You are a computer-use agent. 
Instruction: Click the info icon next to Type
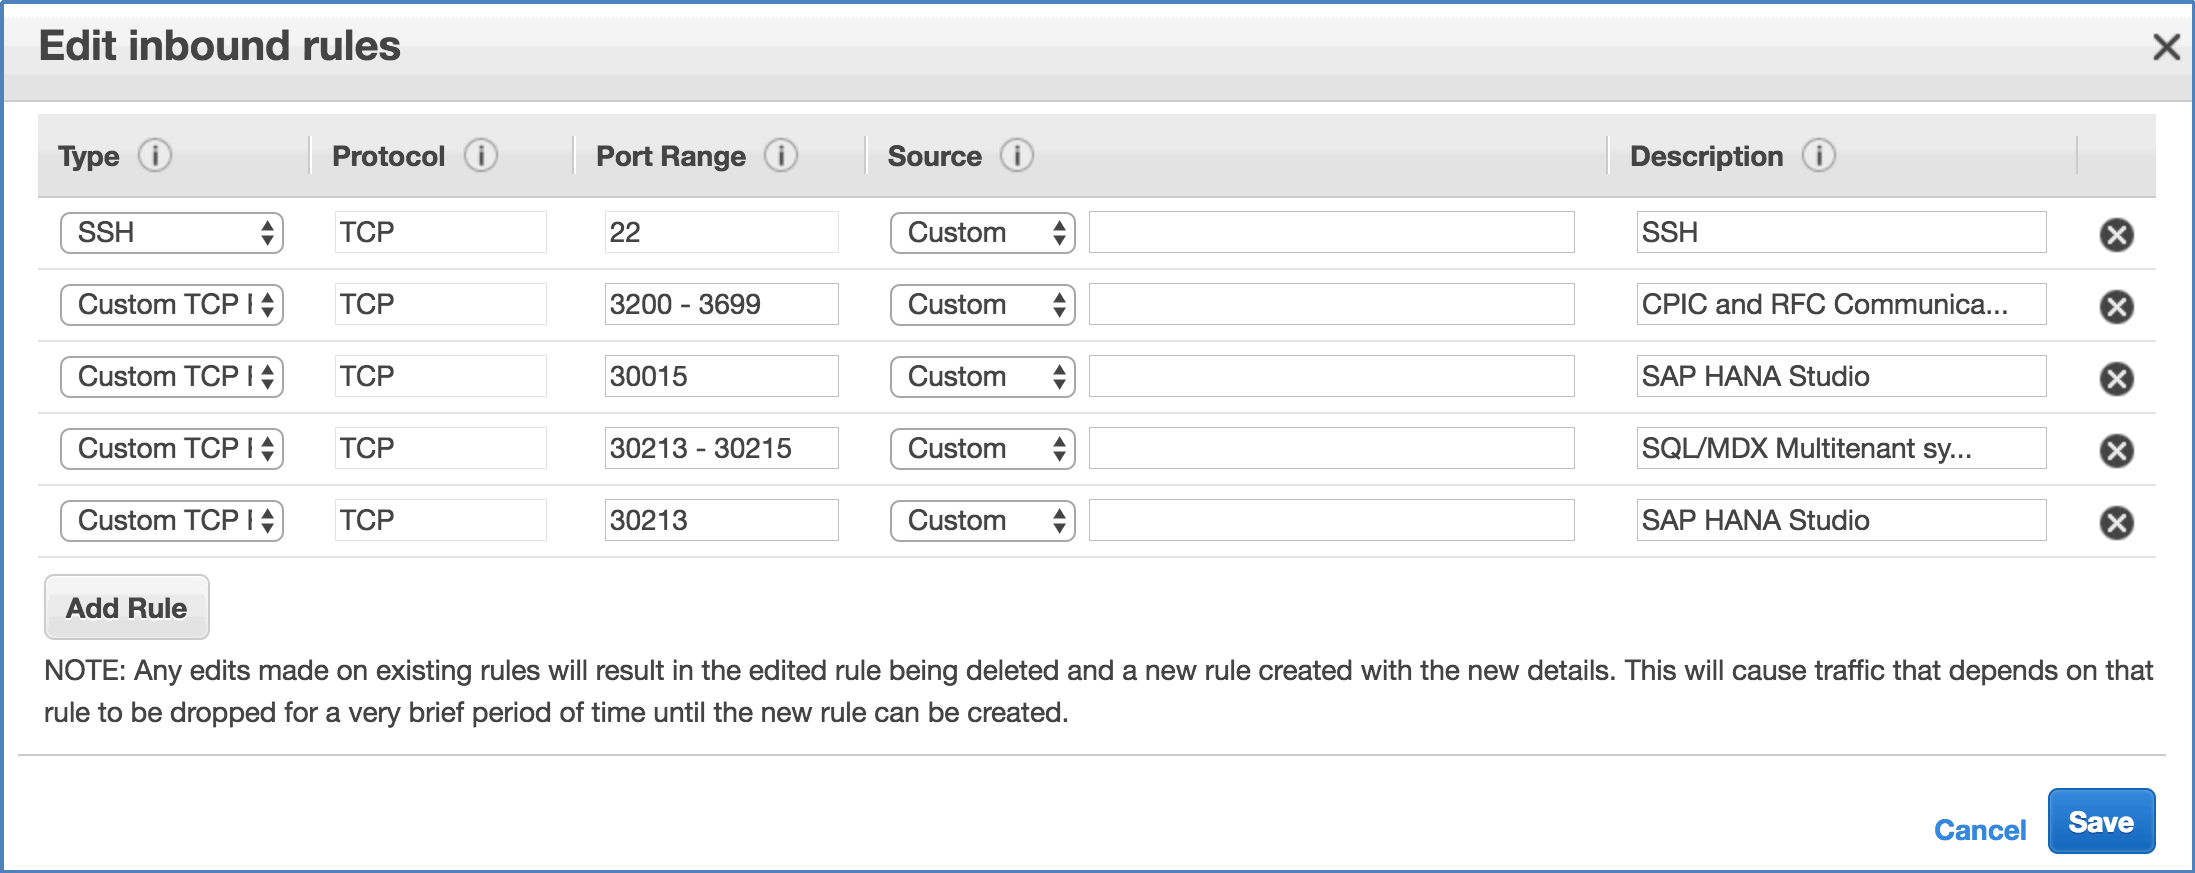[155, 156]
